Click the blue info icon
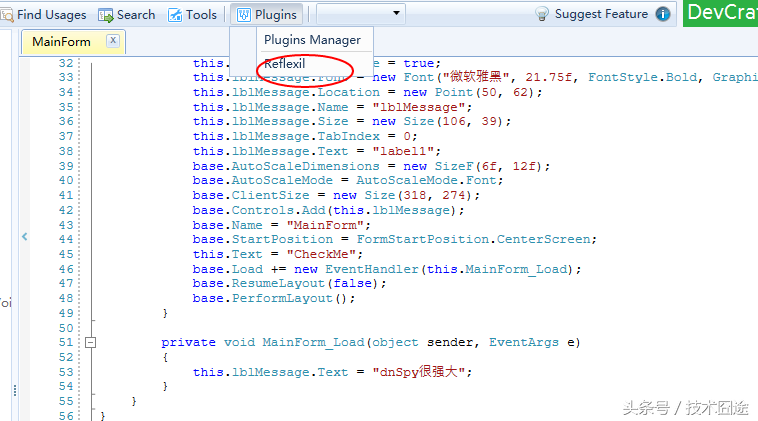The width and height of the screenshot is (758, 421). point(663,14)
